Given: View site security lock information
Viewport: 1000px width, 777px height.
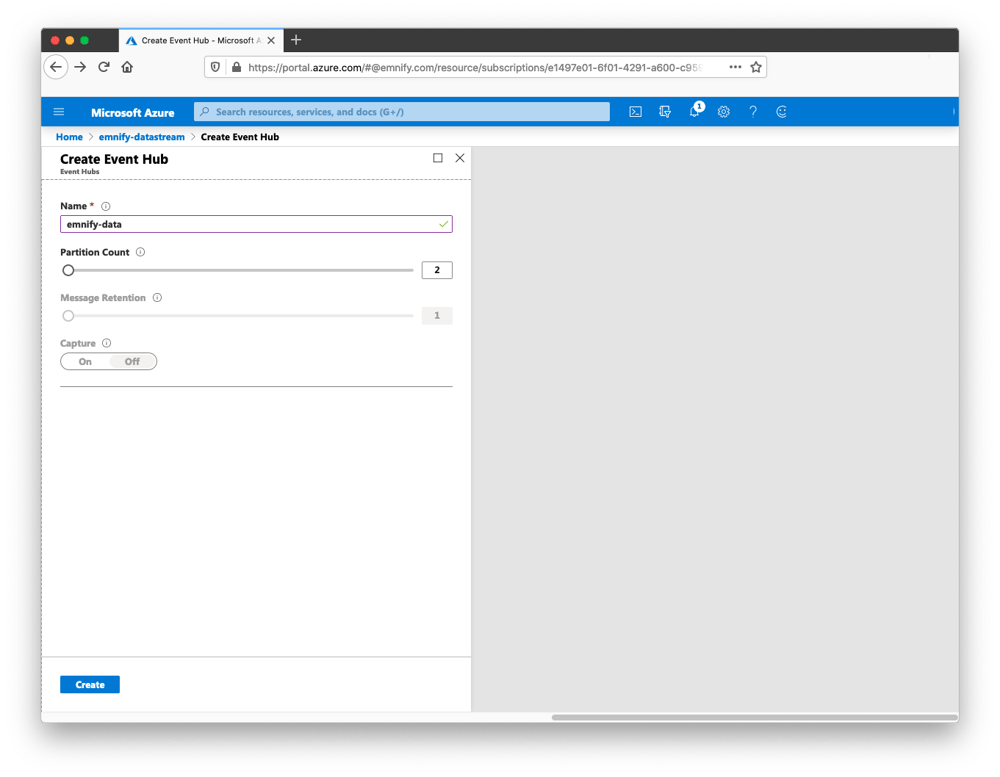Looking at the screenshot, I should 237,67.
